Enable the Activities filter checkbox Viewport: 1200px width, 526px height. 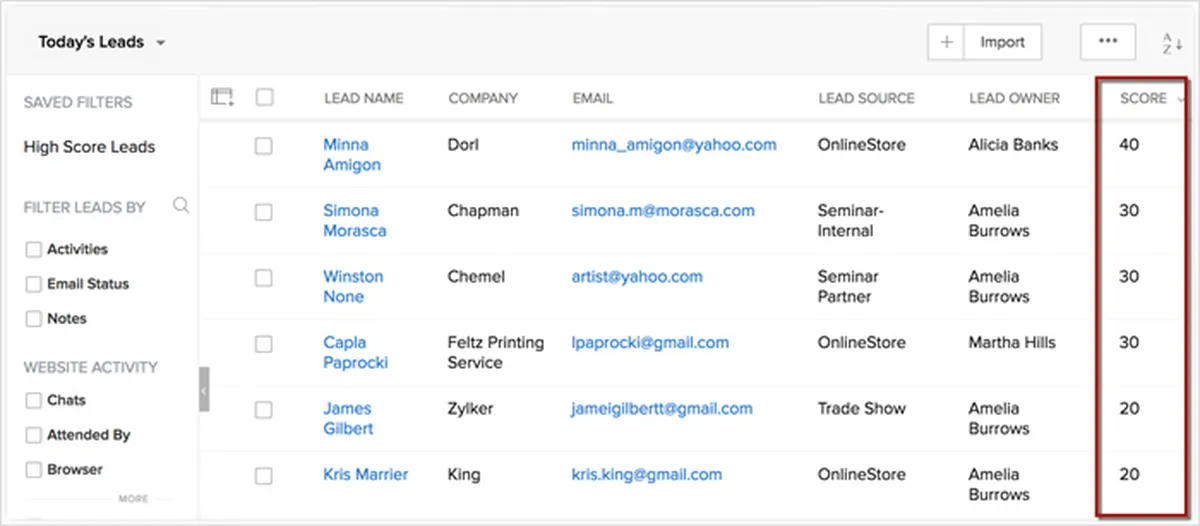click(x=34, y=250)
